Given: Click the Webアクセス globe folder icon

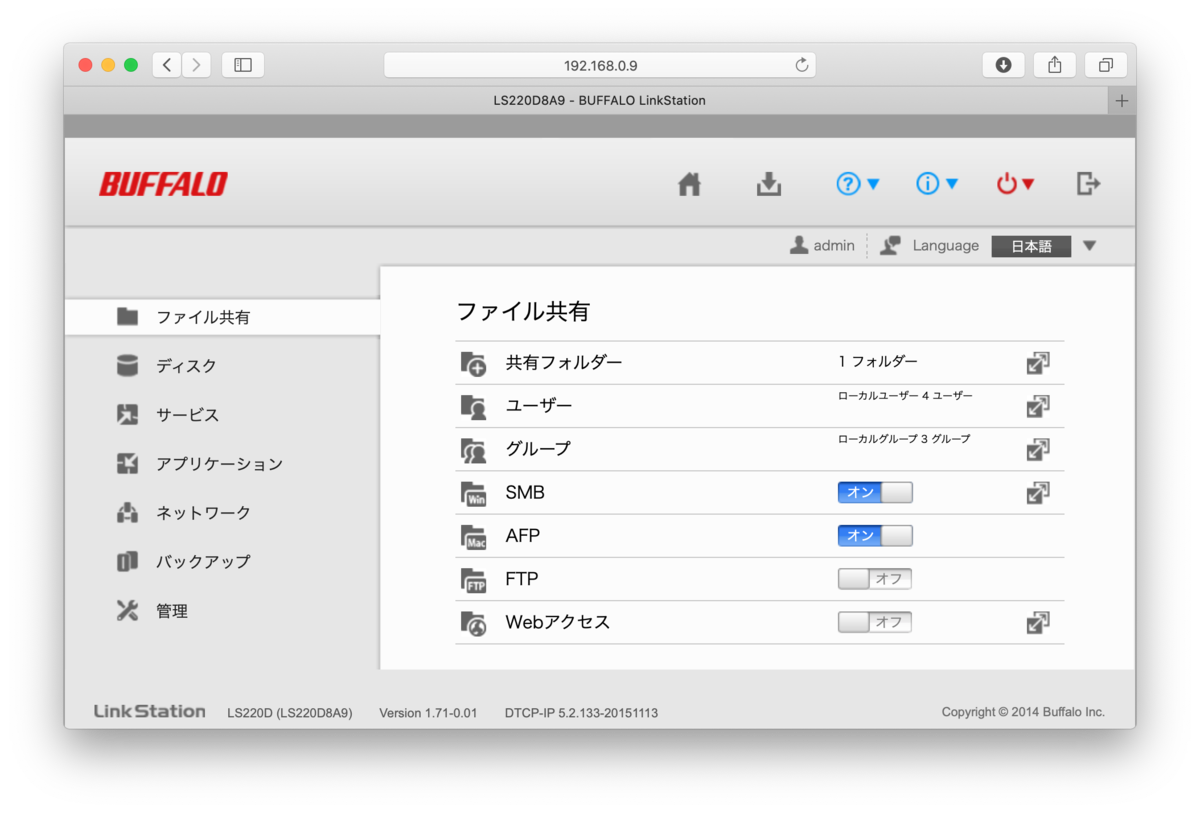Looking at the screenshot, I should click(x=473, y=623).
